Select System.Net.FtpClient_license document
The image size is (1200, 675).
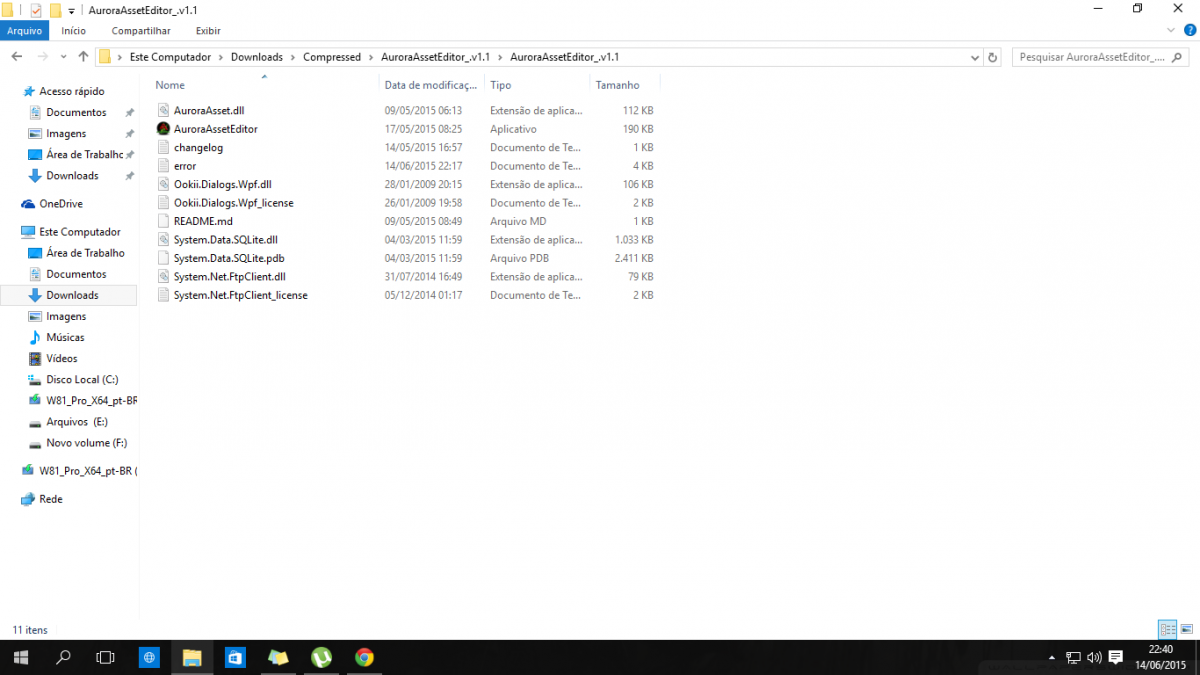coord(232,295)
